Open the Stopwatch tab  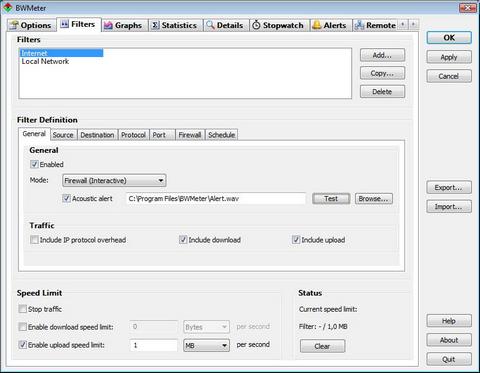coord(278,25)
